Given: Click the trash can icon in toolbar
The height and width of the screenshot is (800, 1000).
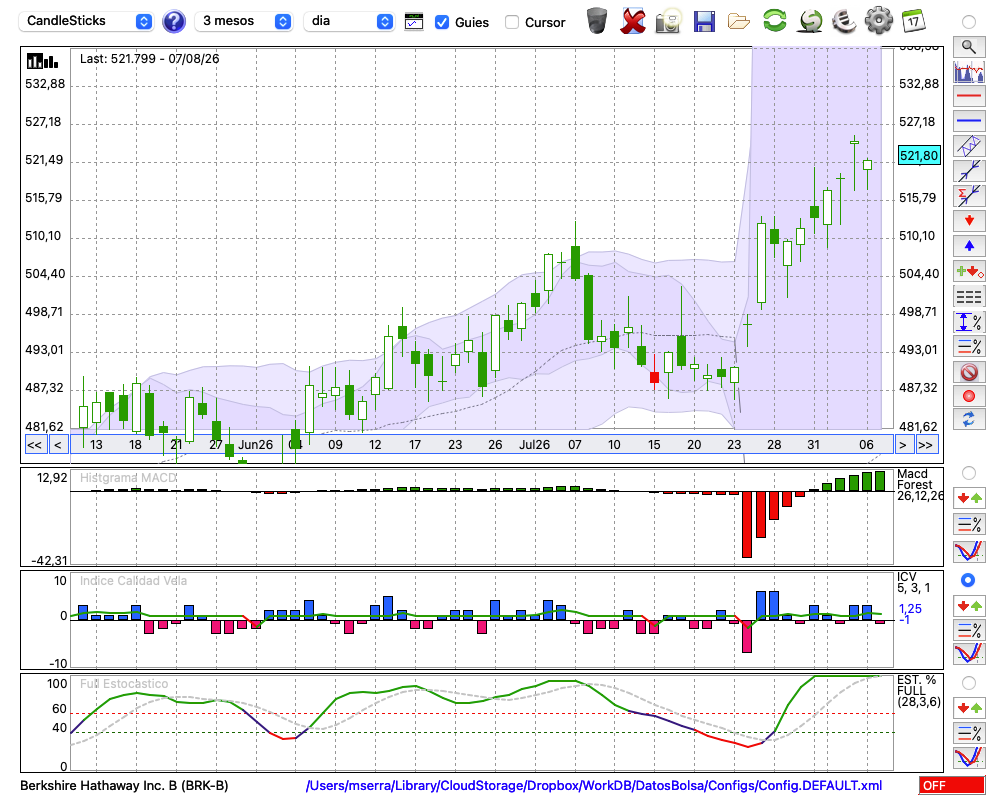Looking at the screenshot, I should pyautogui.click(x=597, y=20).
